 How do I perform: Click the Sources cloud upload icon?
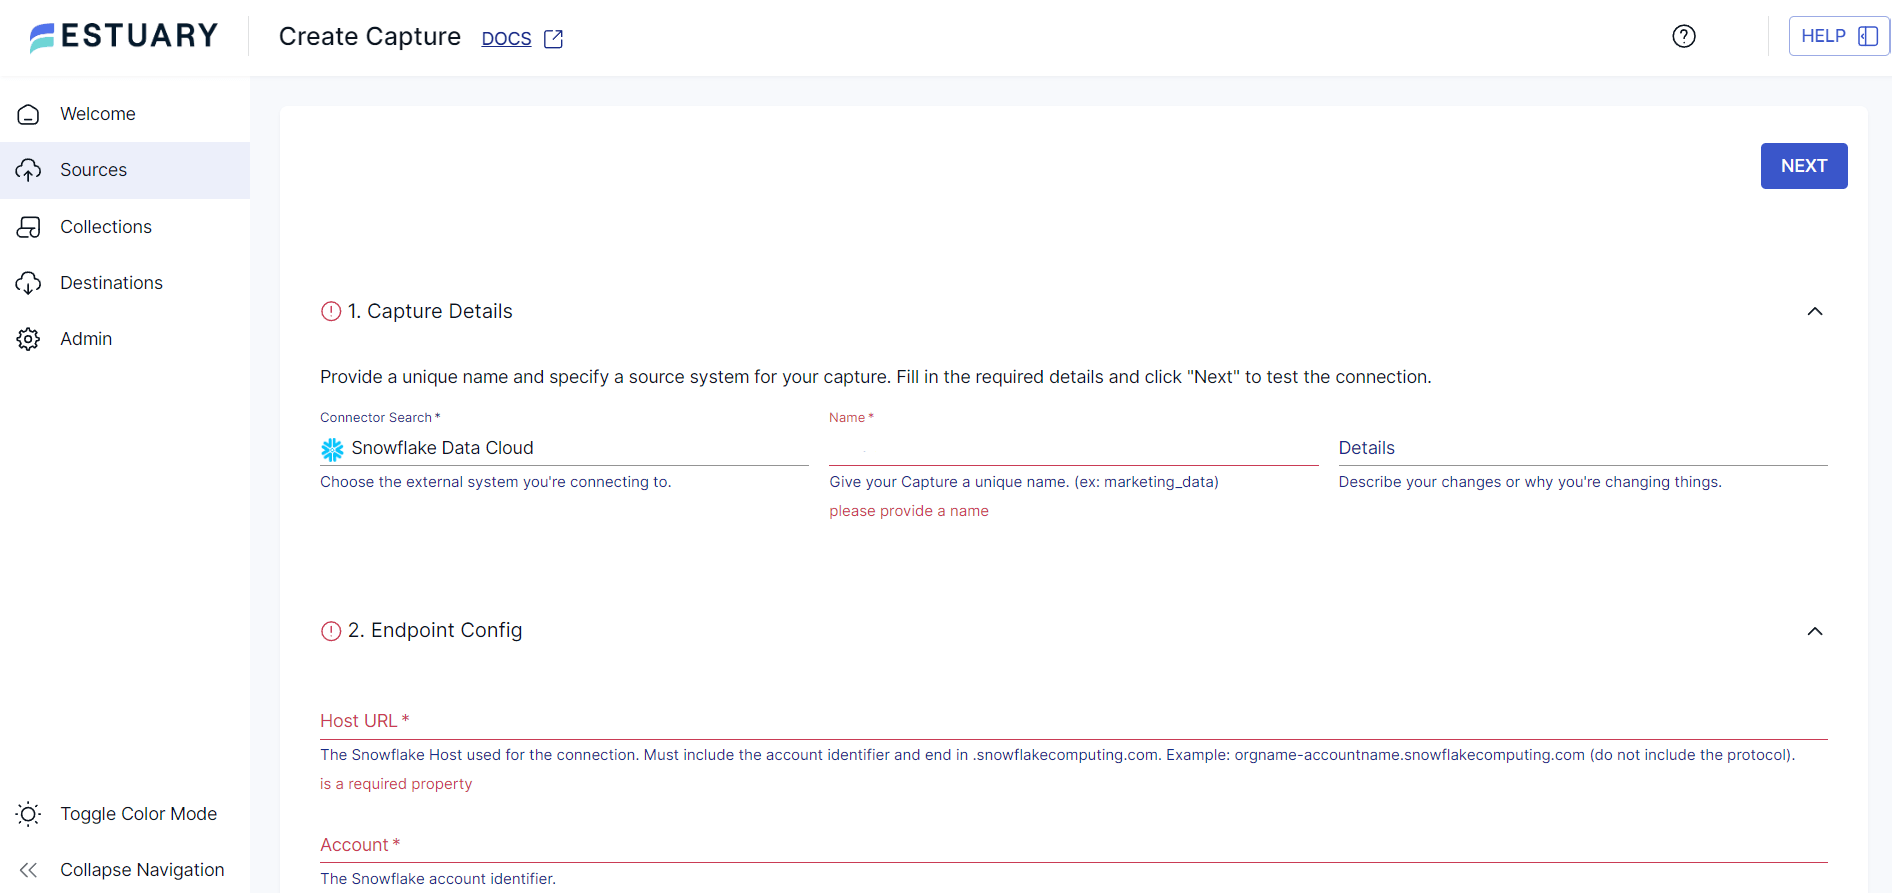tap(28, 170)
